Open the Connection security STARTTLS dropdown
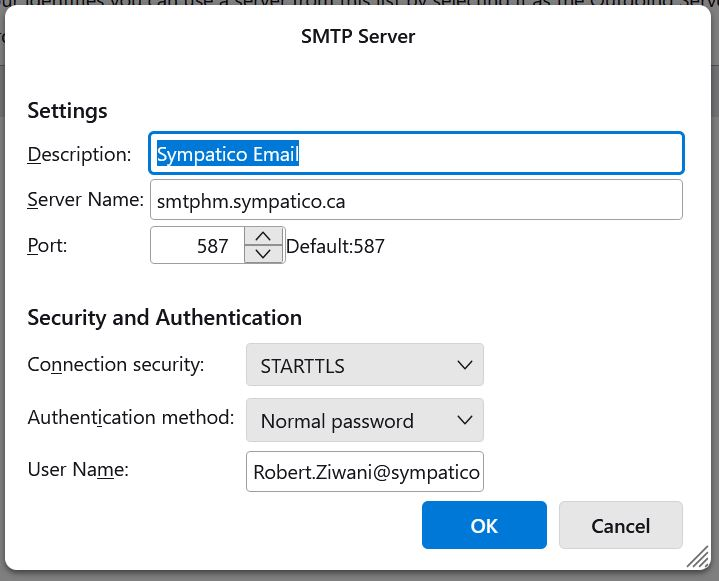 tap(365, 365)
